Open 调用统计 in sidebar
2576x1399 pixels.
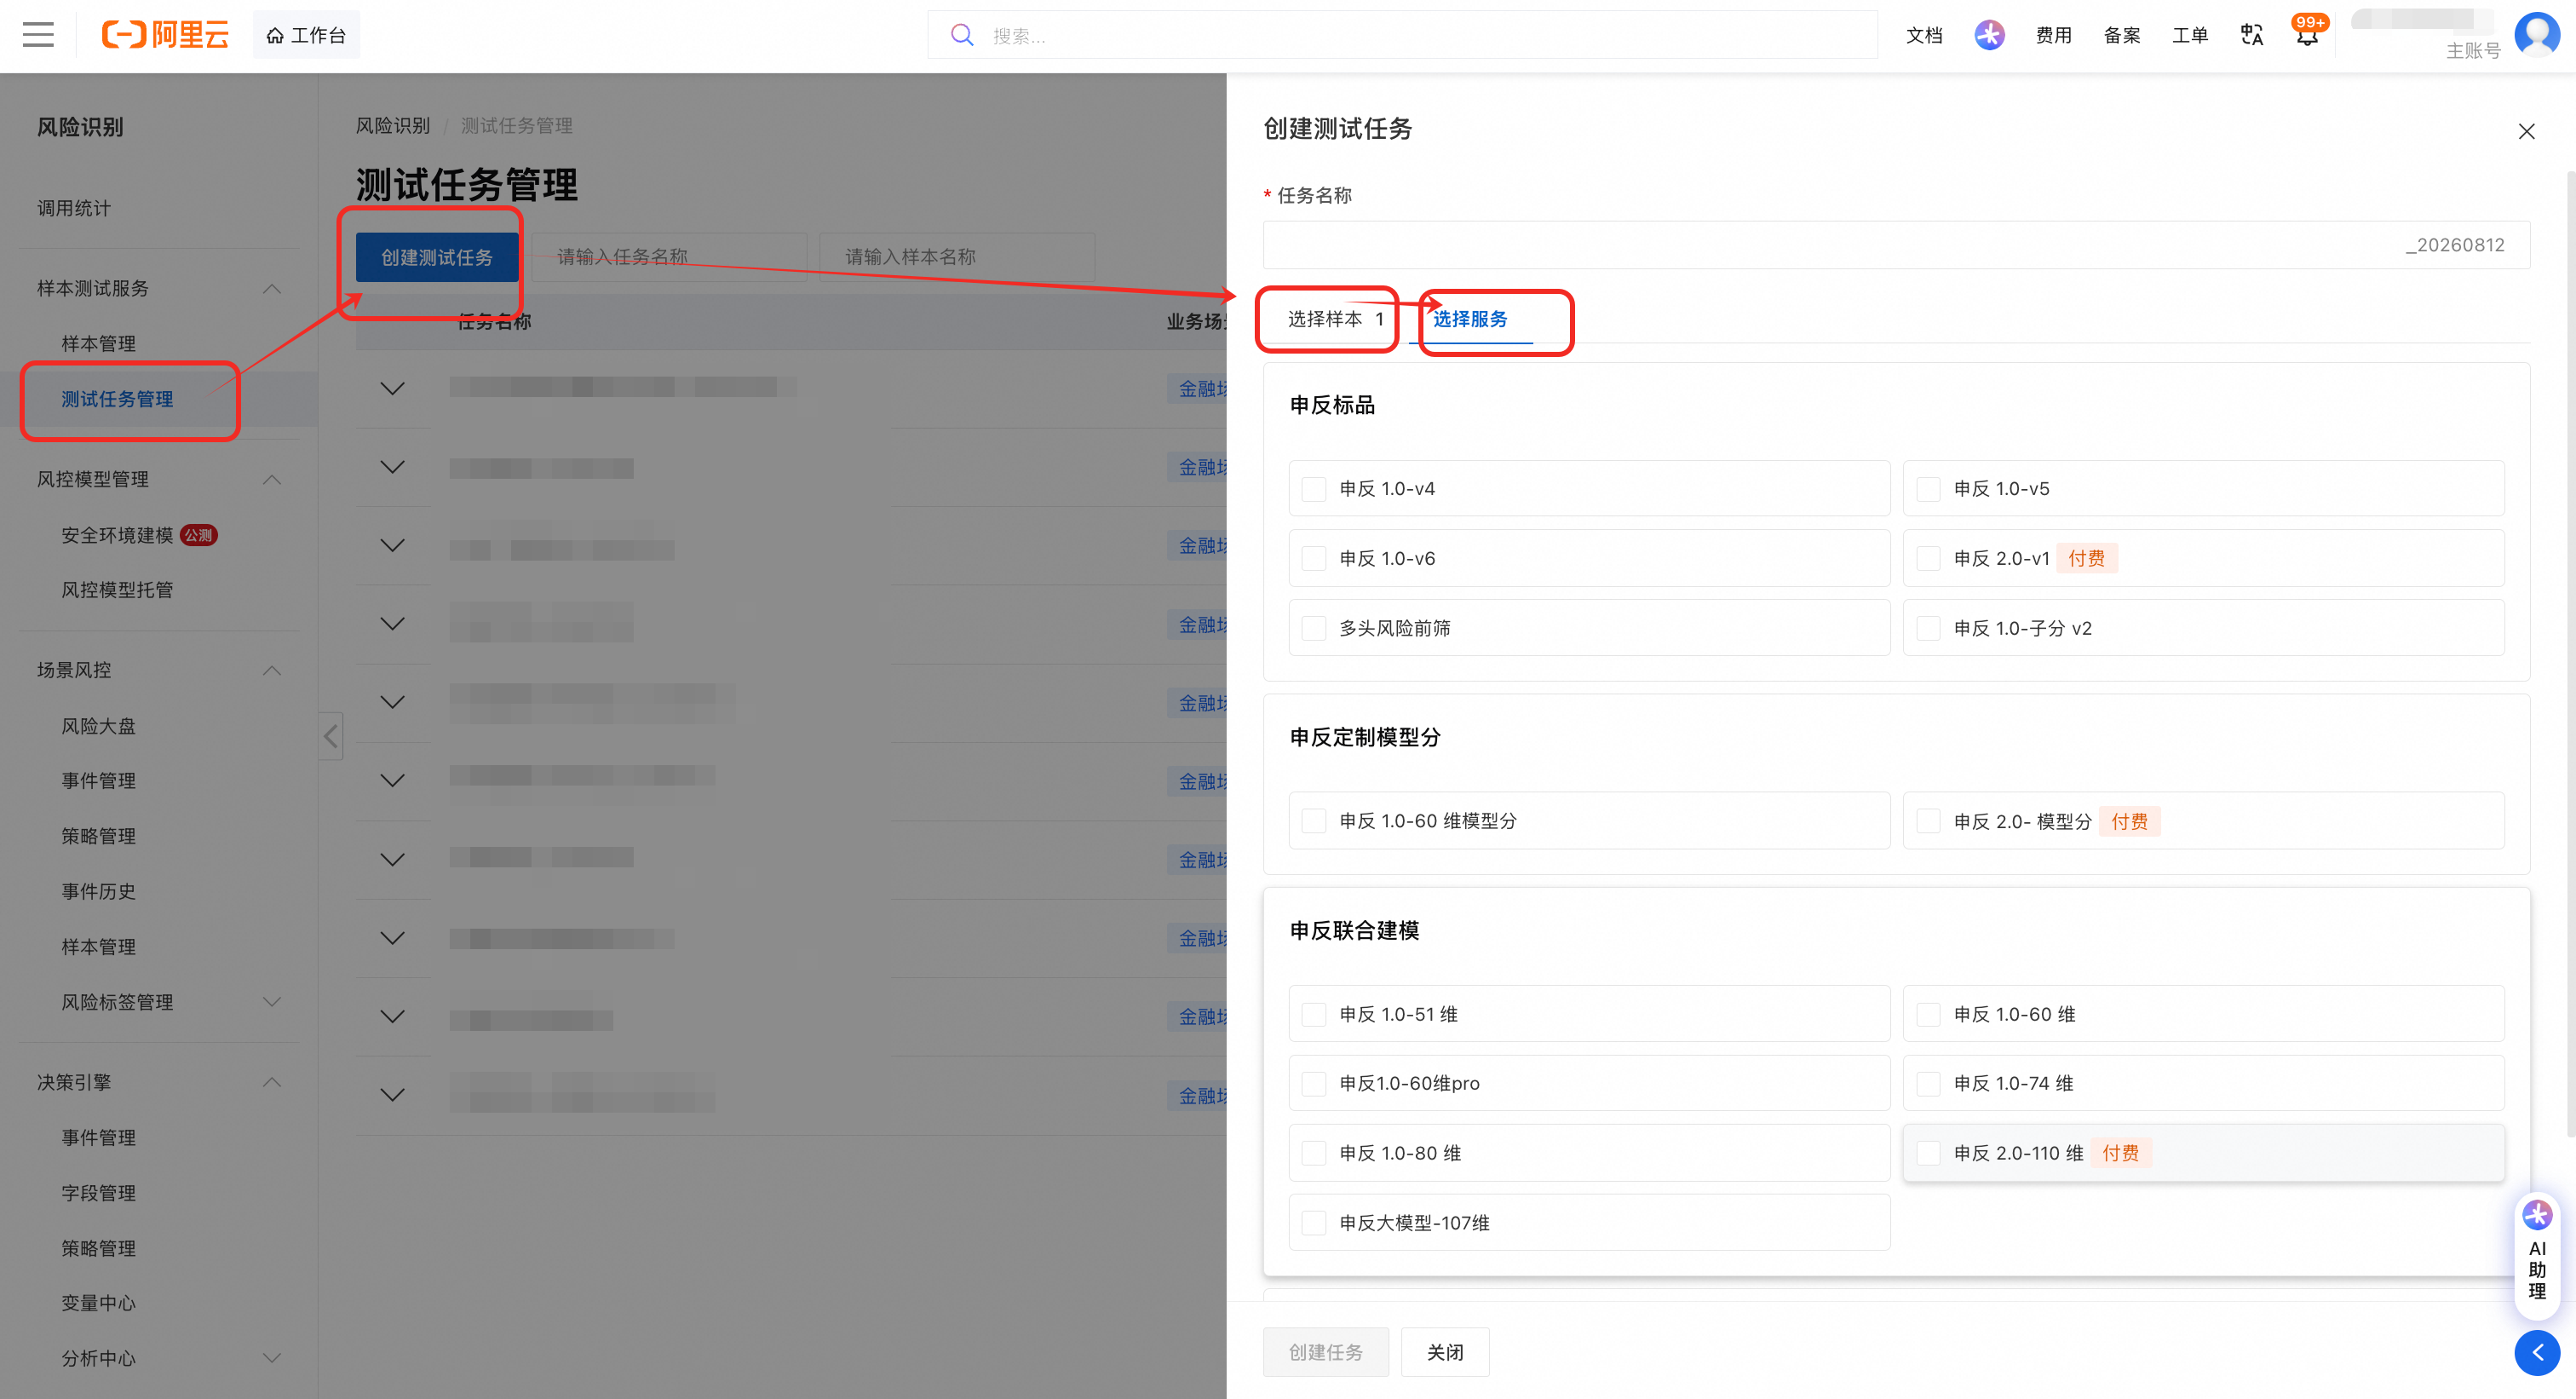click(x=74, y=208)
